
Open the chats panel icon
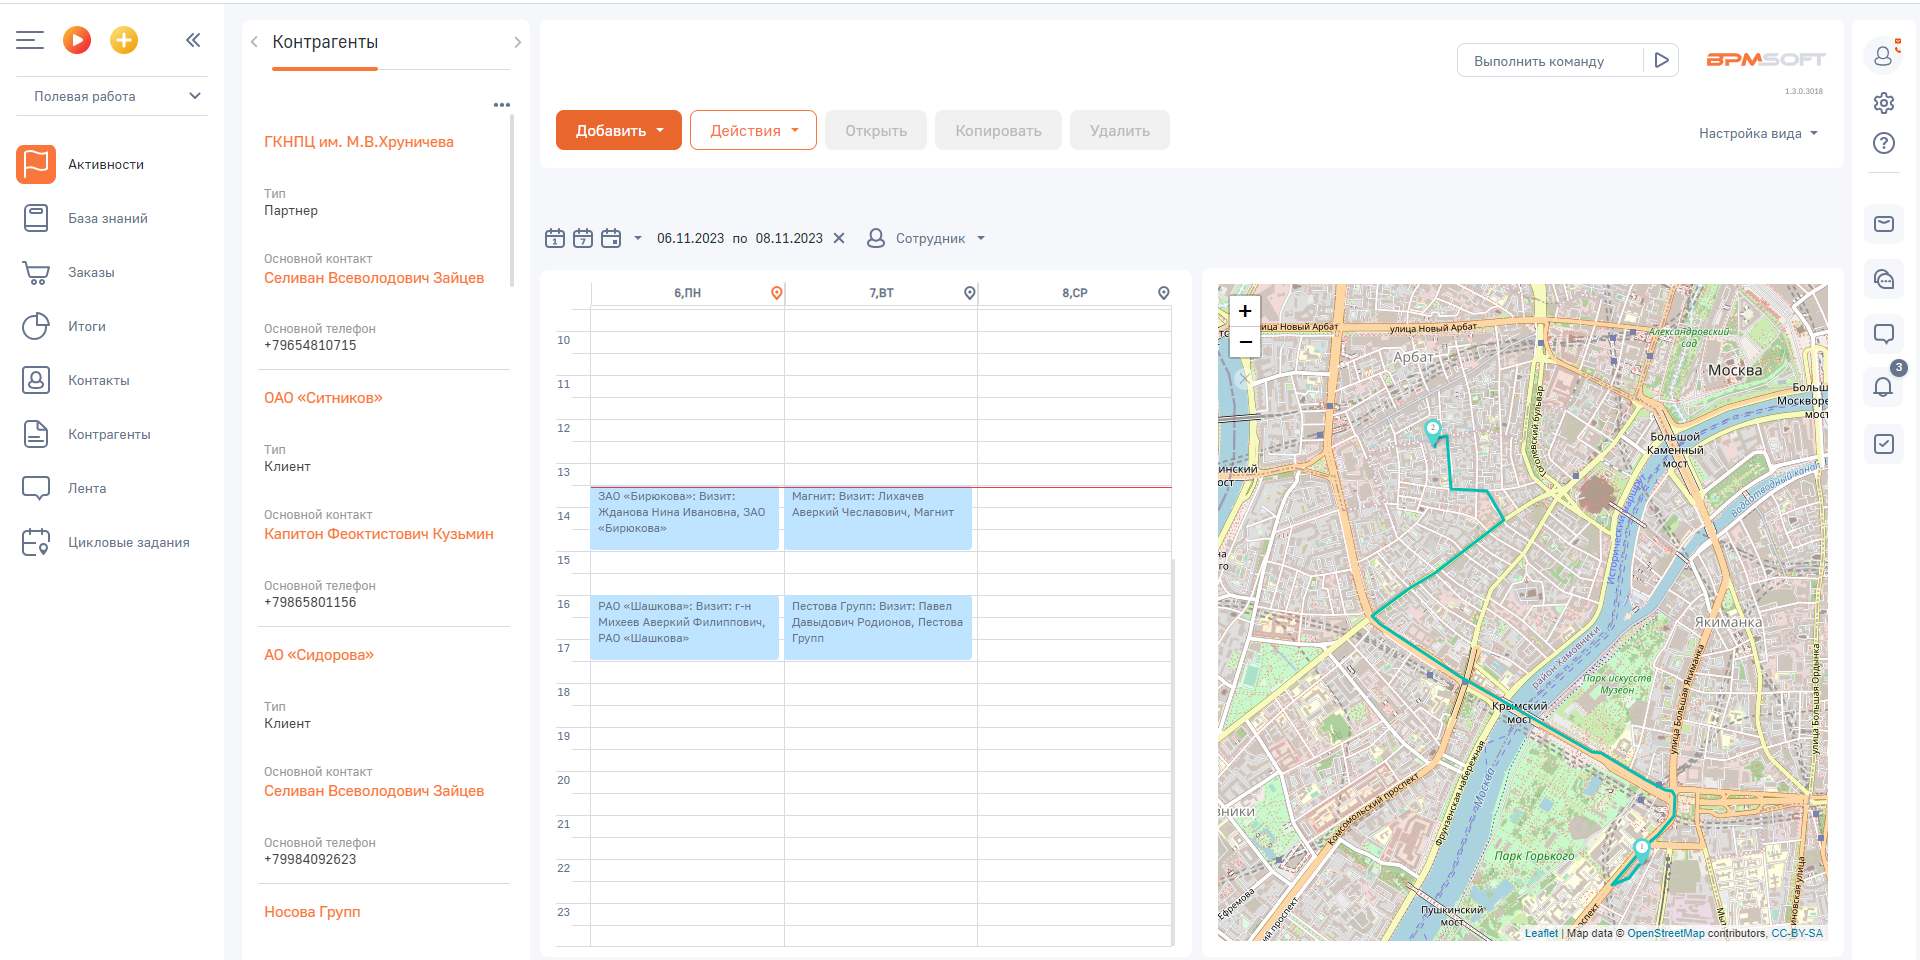coord(1884,279)
